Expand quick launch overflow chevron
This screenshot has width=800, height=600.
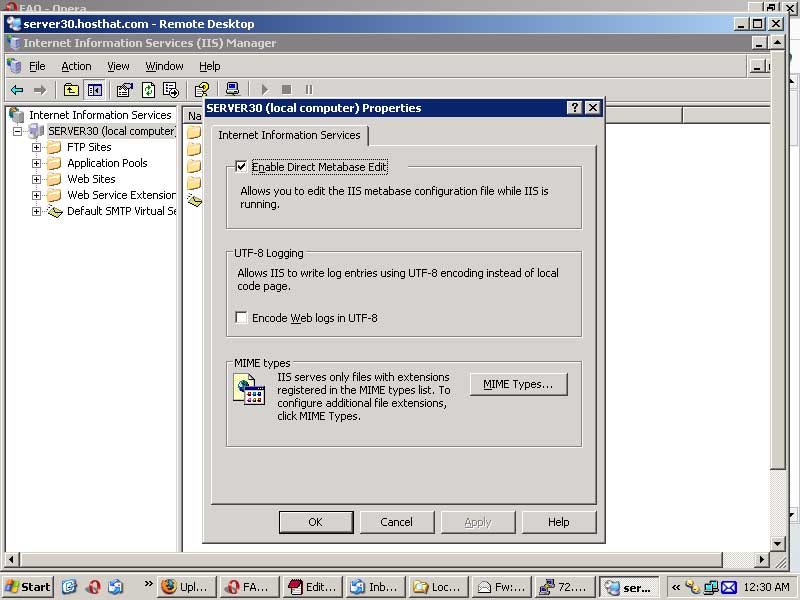tap(148, 583)
